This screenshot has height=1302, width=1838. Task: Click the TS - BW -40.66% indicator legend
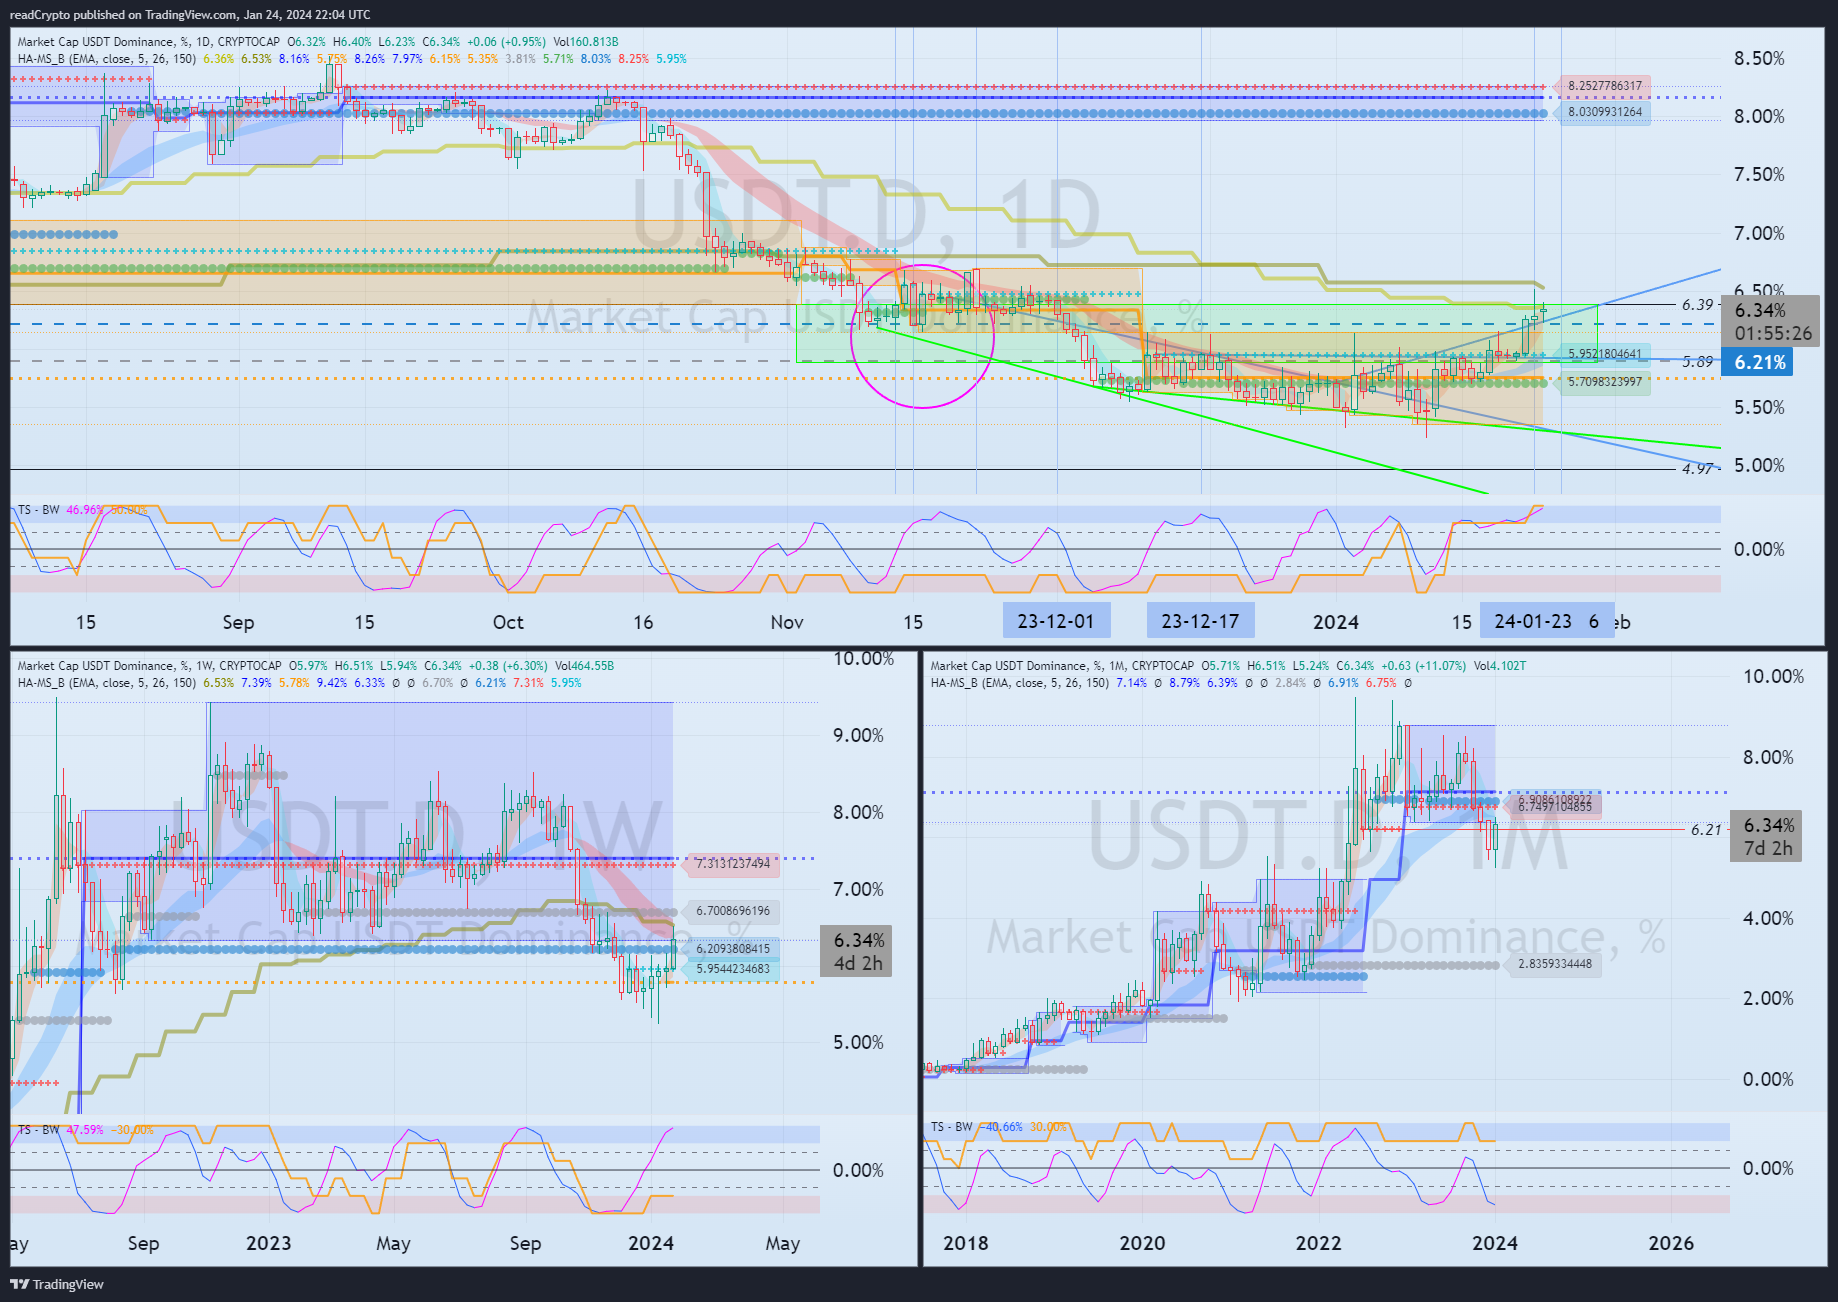(999, 1127)
